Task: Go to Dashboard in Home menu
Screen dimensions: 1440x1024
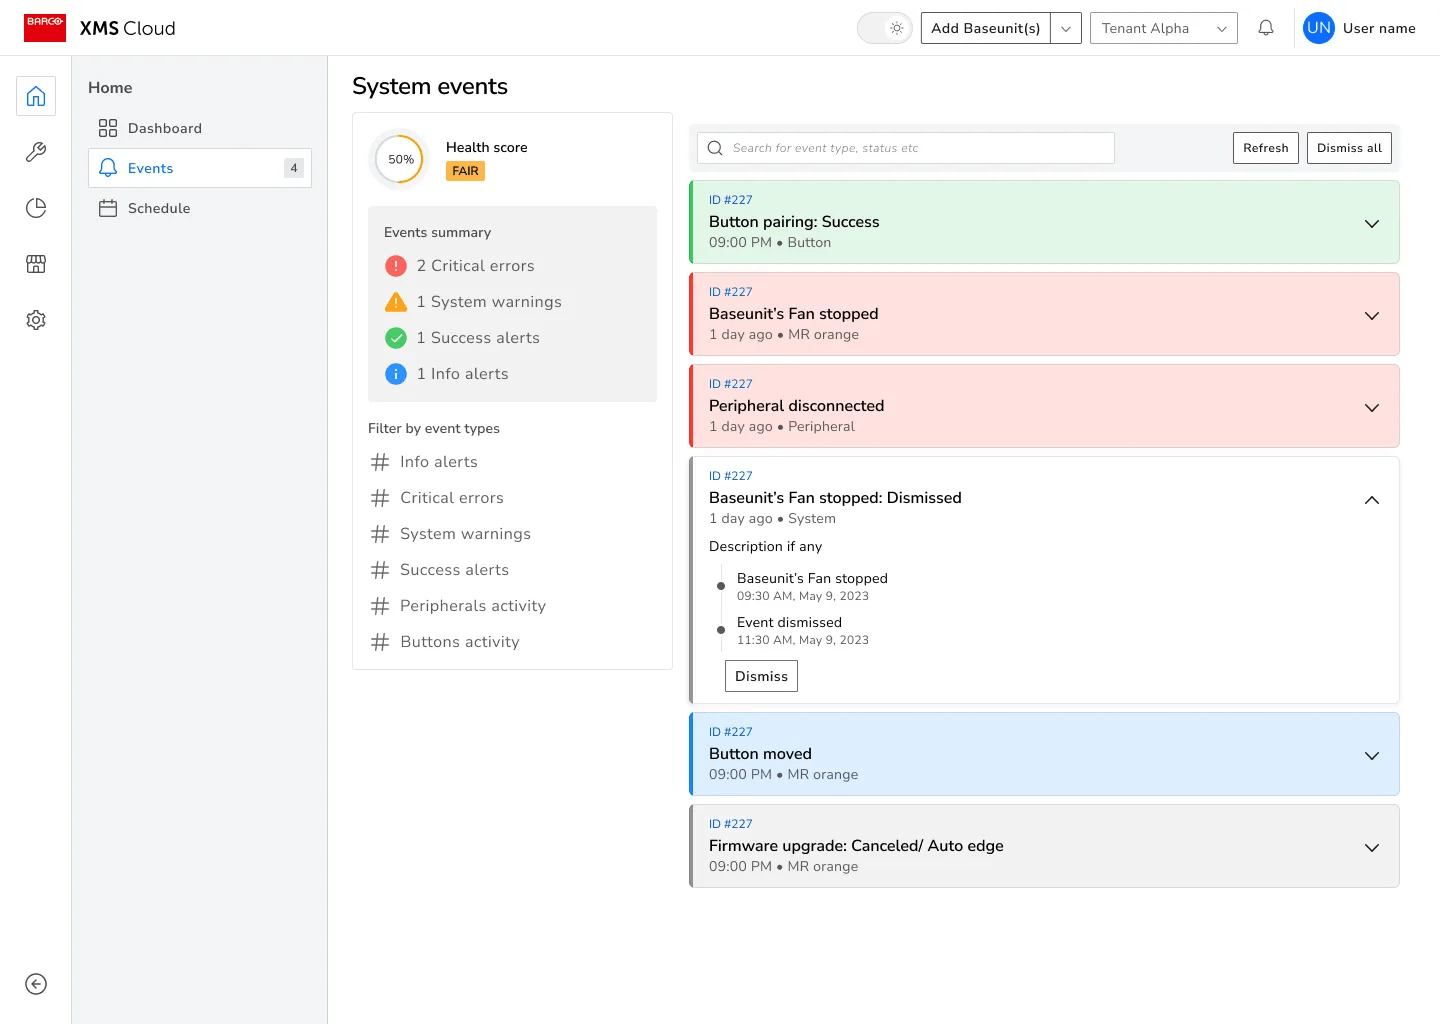Action: point(165,128)
